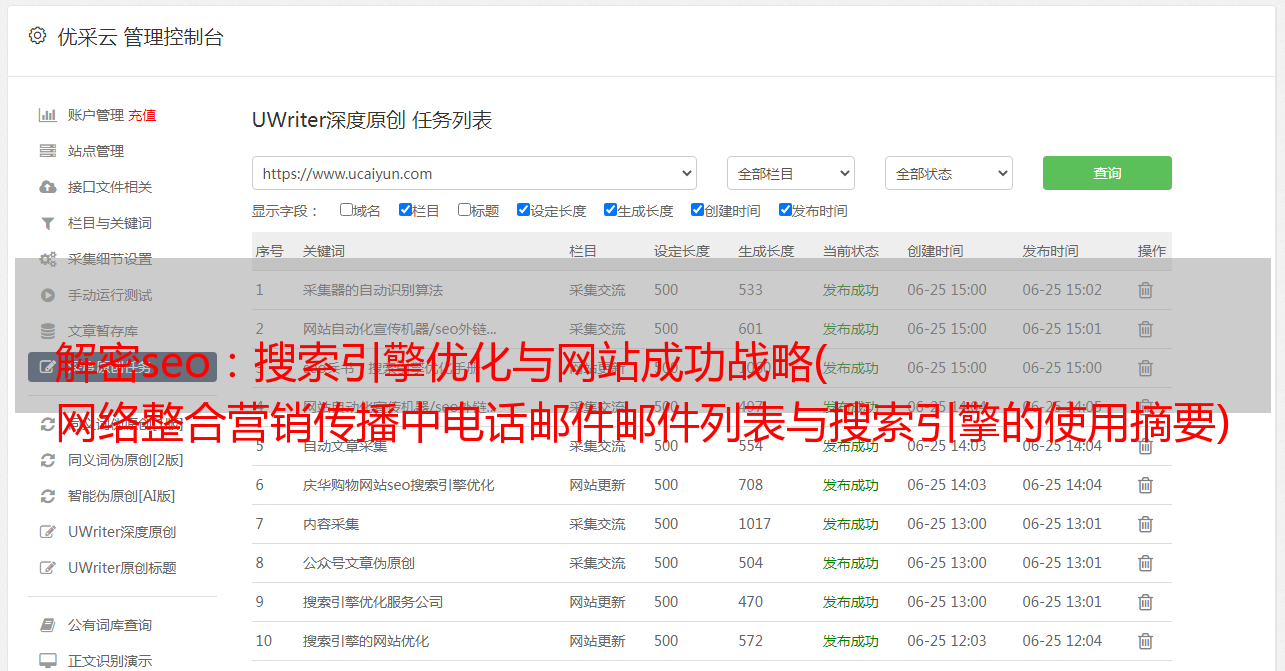
Task: Open 公有词库查询 in the sidebar
Action: (110, 625)
